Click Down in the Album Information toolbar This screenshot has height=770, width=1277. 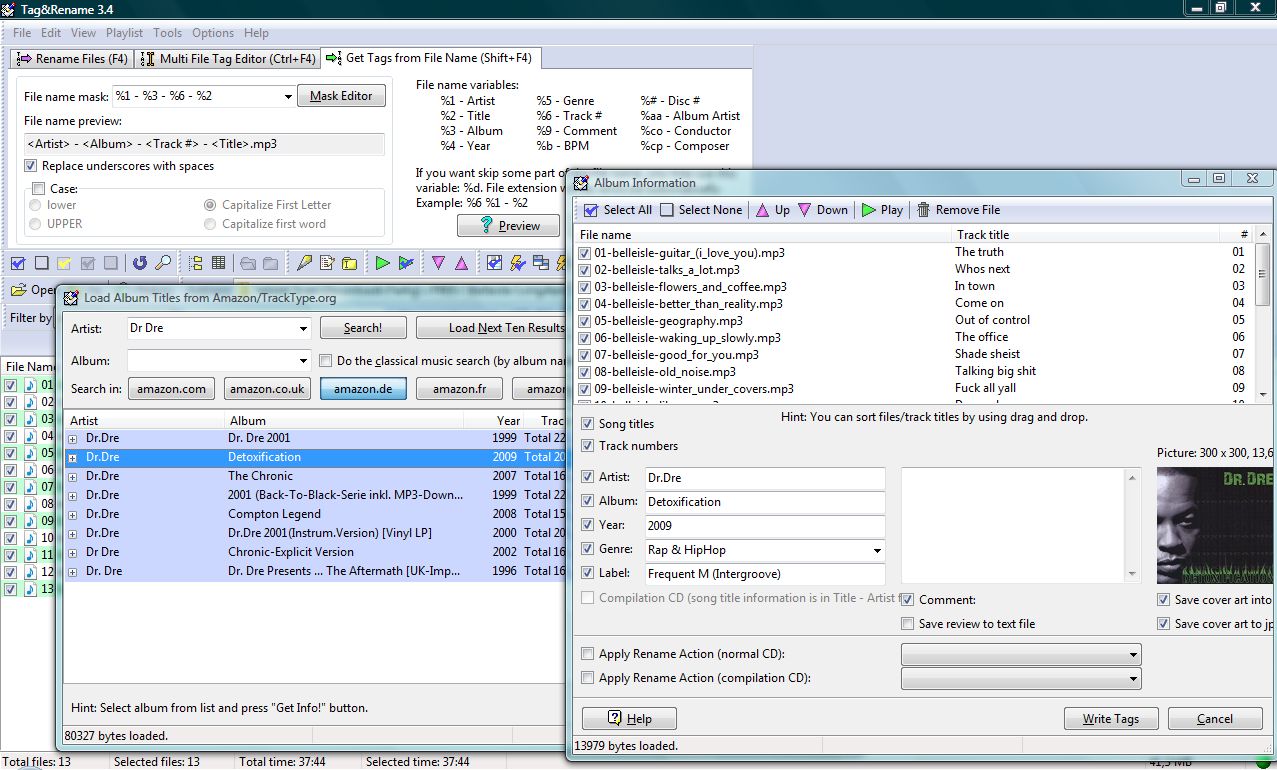pos(823,210)
